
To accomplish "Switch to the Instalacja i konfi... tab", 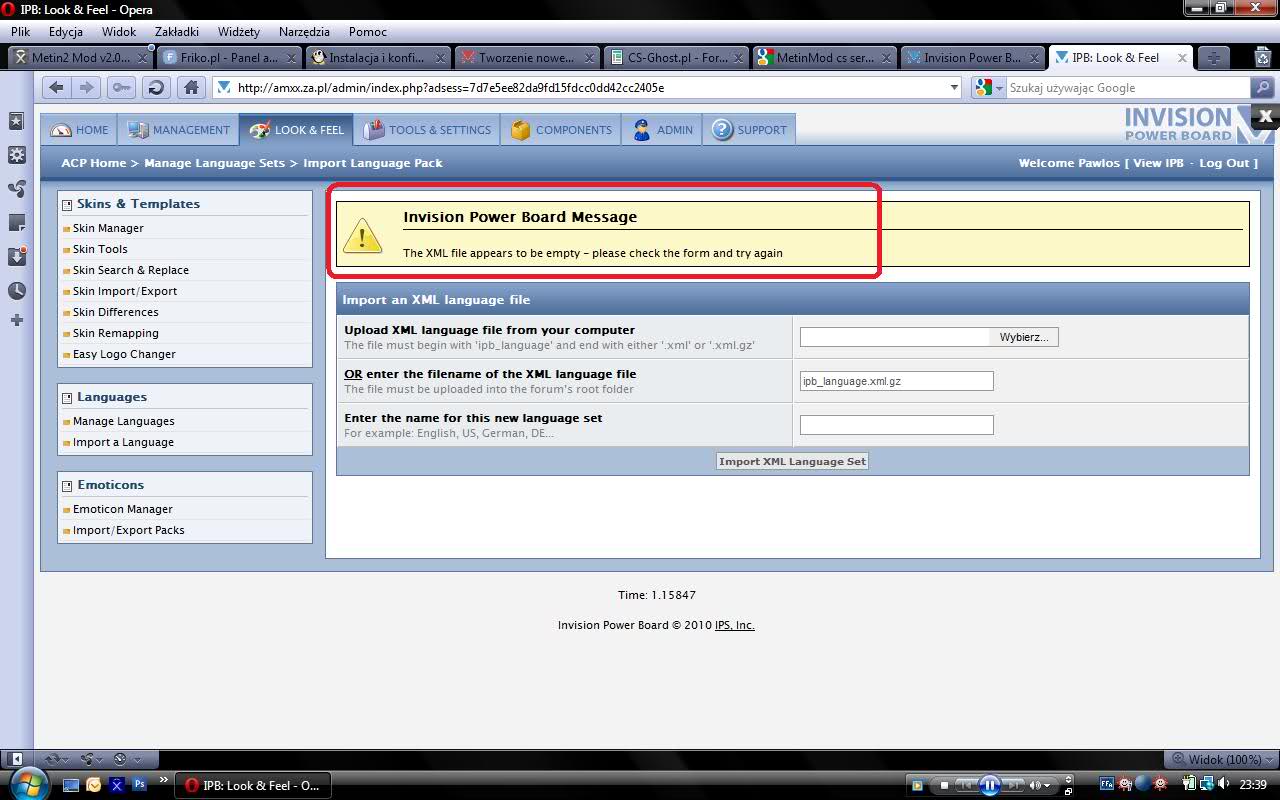I will [x=377, y=58].
